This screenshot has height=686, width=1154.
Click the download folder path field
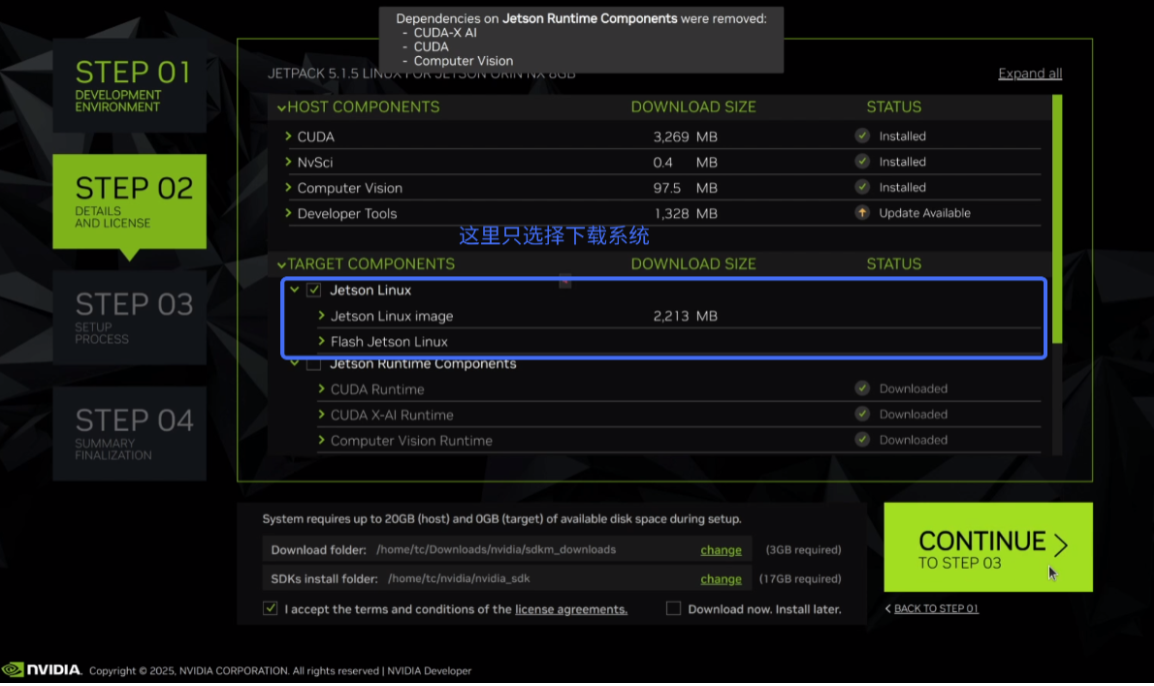tap(507, 550)
